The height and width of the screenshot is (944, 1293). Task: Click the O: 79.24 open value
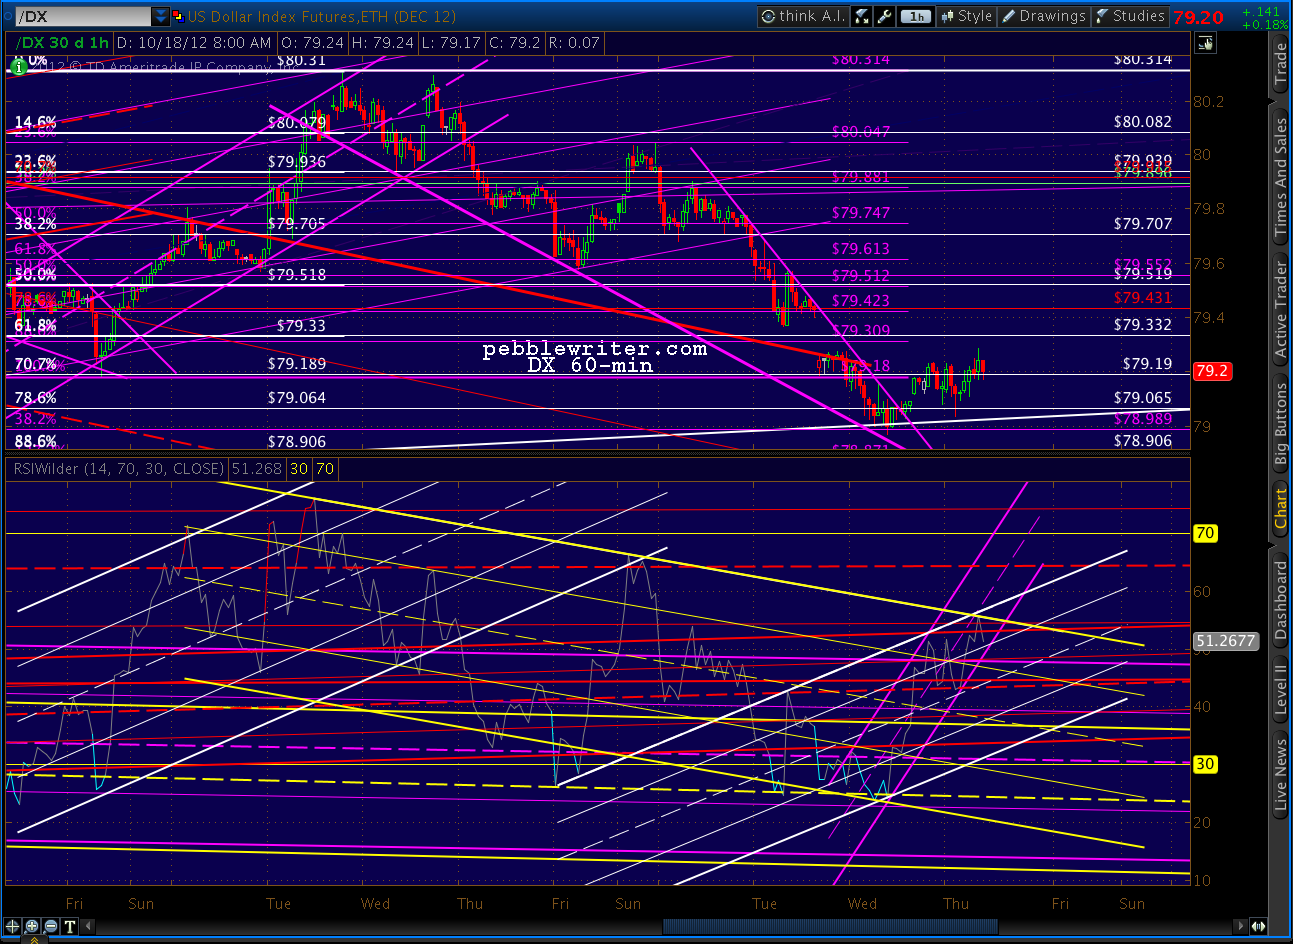313,43
